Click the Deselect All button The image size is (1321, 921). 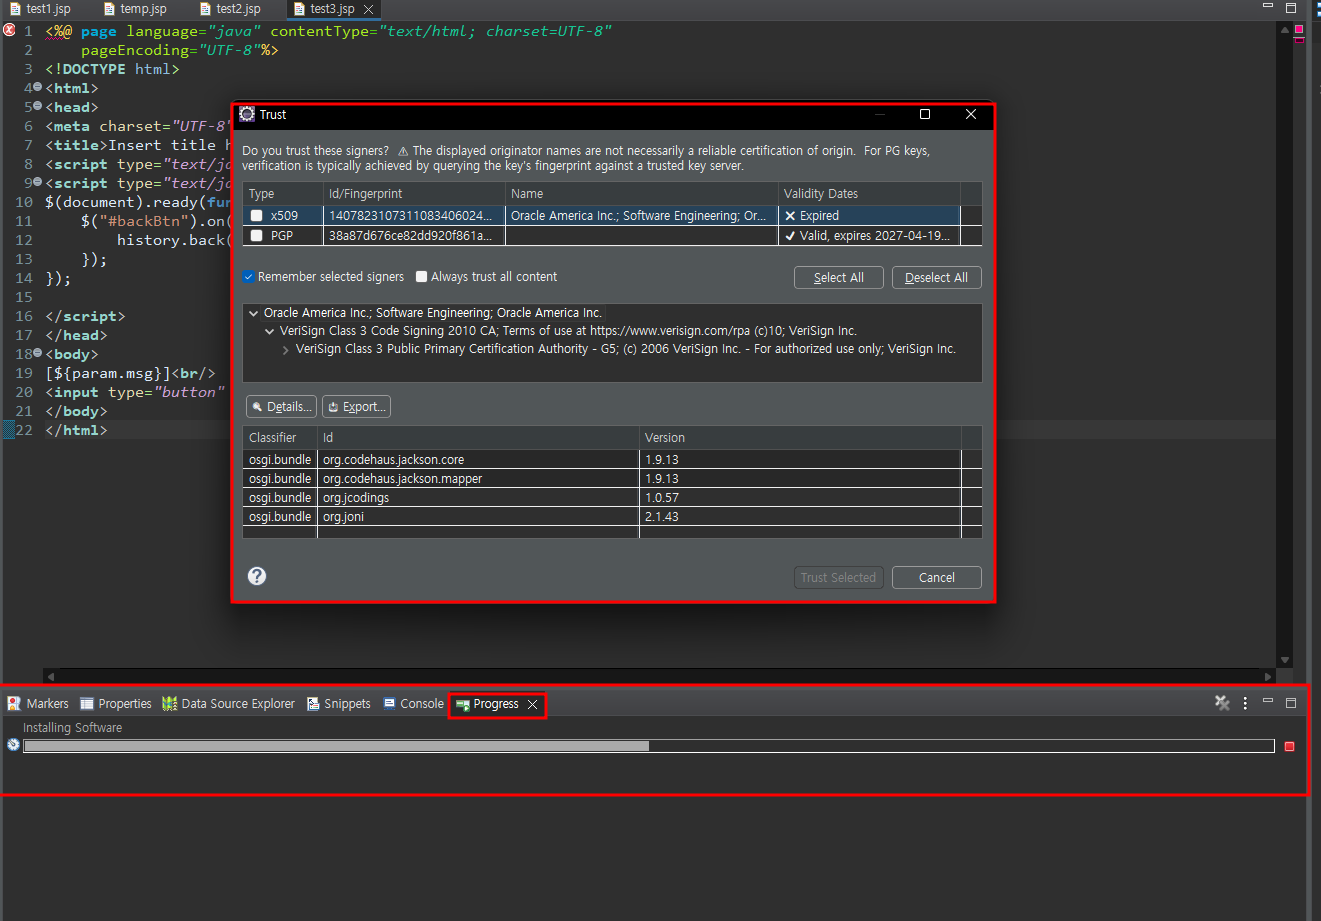pyautogui.click(x=937, y=278)
